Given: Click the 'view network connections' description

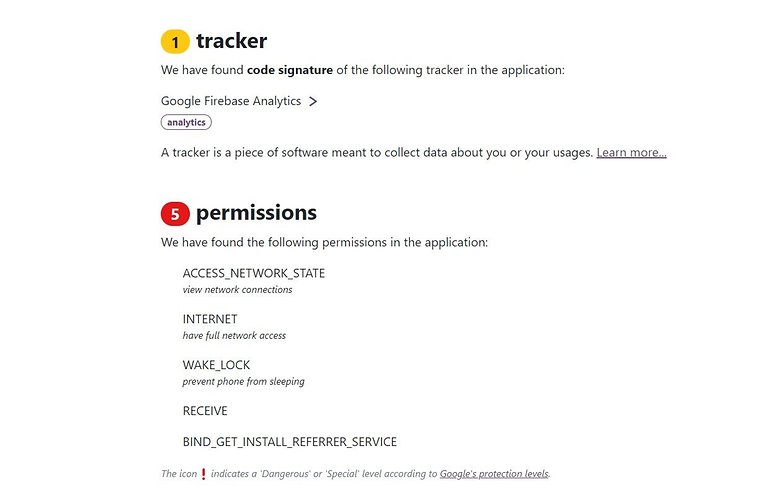Looking at the screenshot, I should click(237, 290).
